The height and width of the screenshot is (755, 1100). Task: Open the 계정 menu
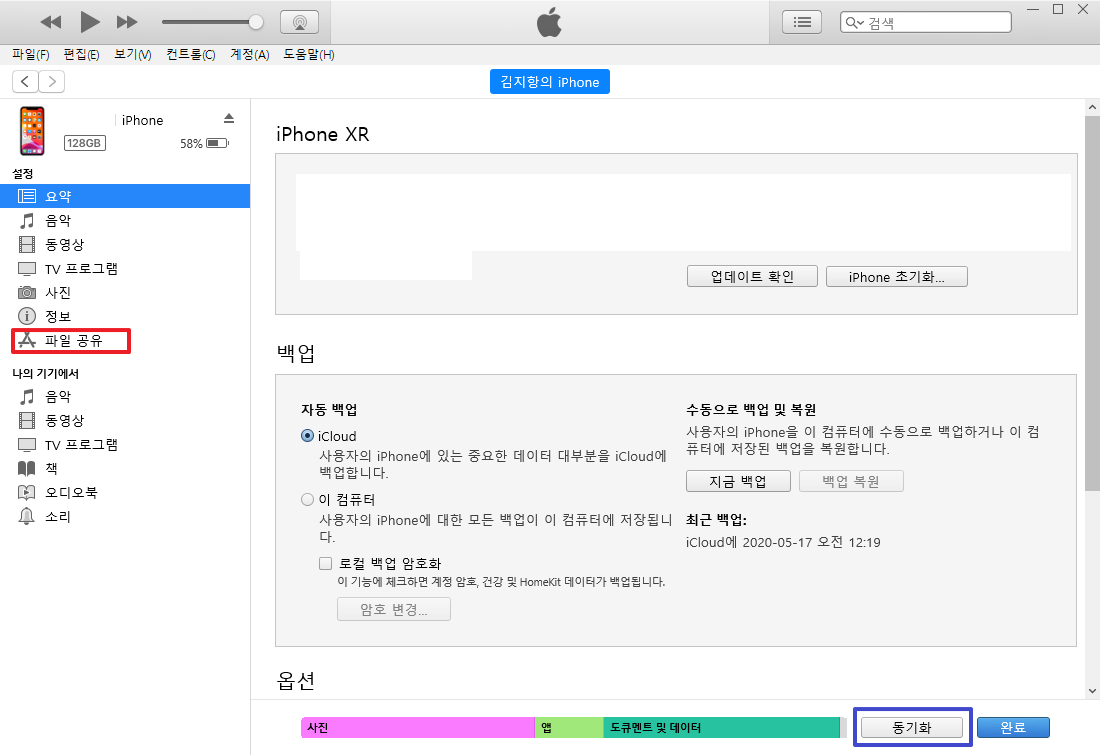250,55
